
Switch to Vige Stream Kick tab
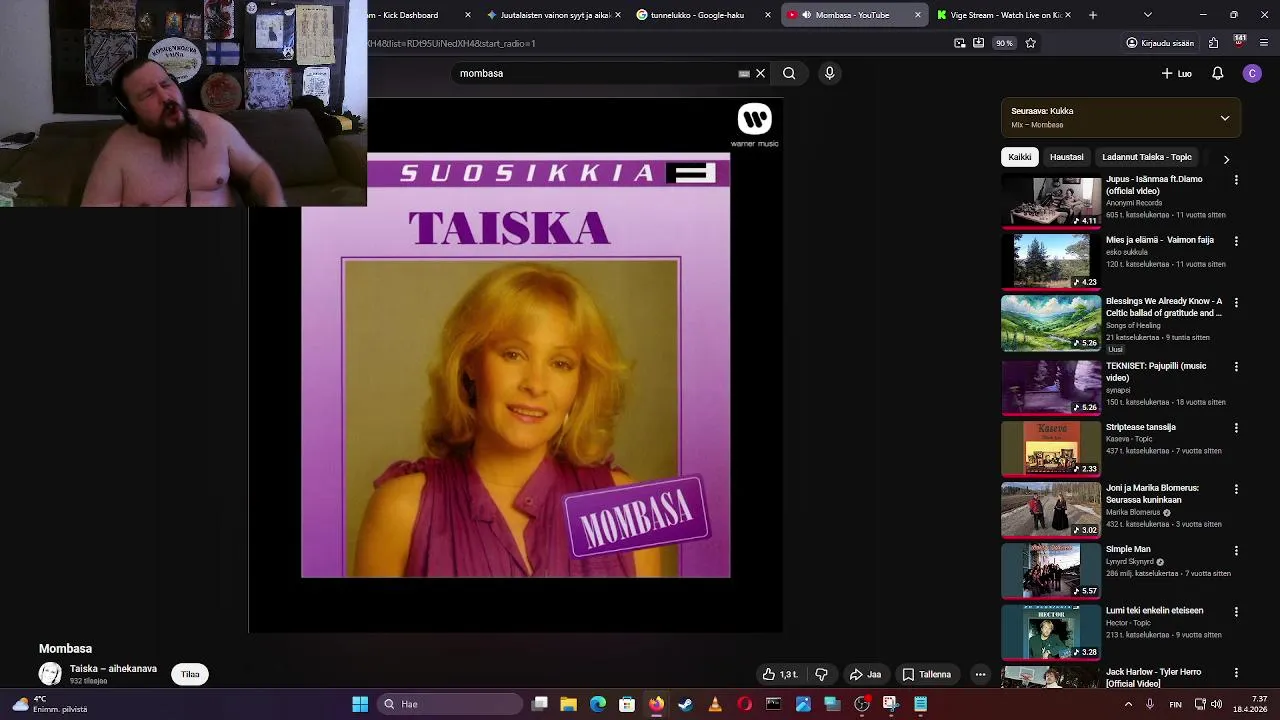[1004, 15]
